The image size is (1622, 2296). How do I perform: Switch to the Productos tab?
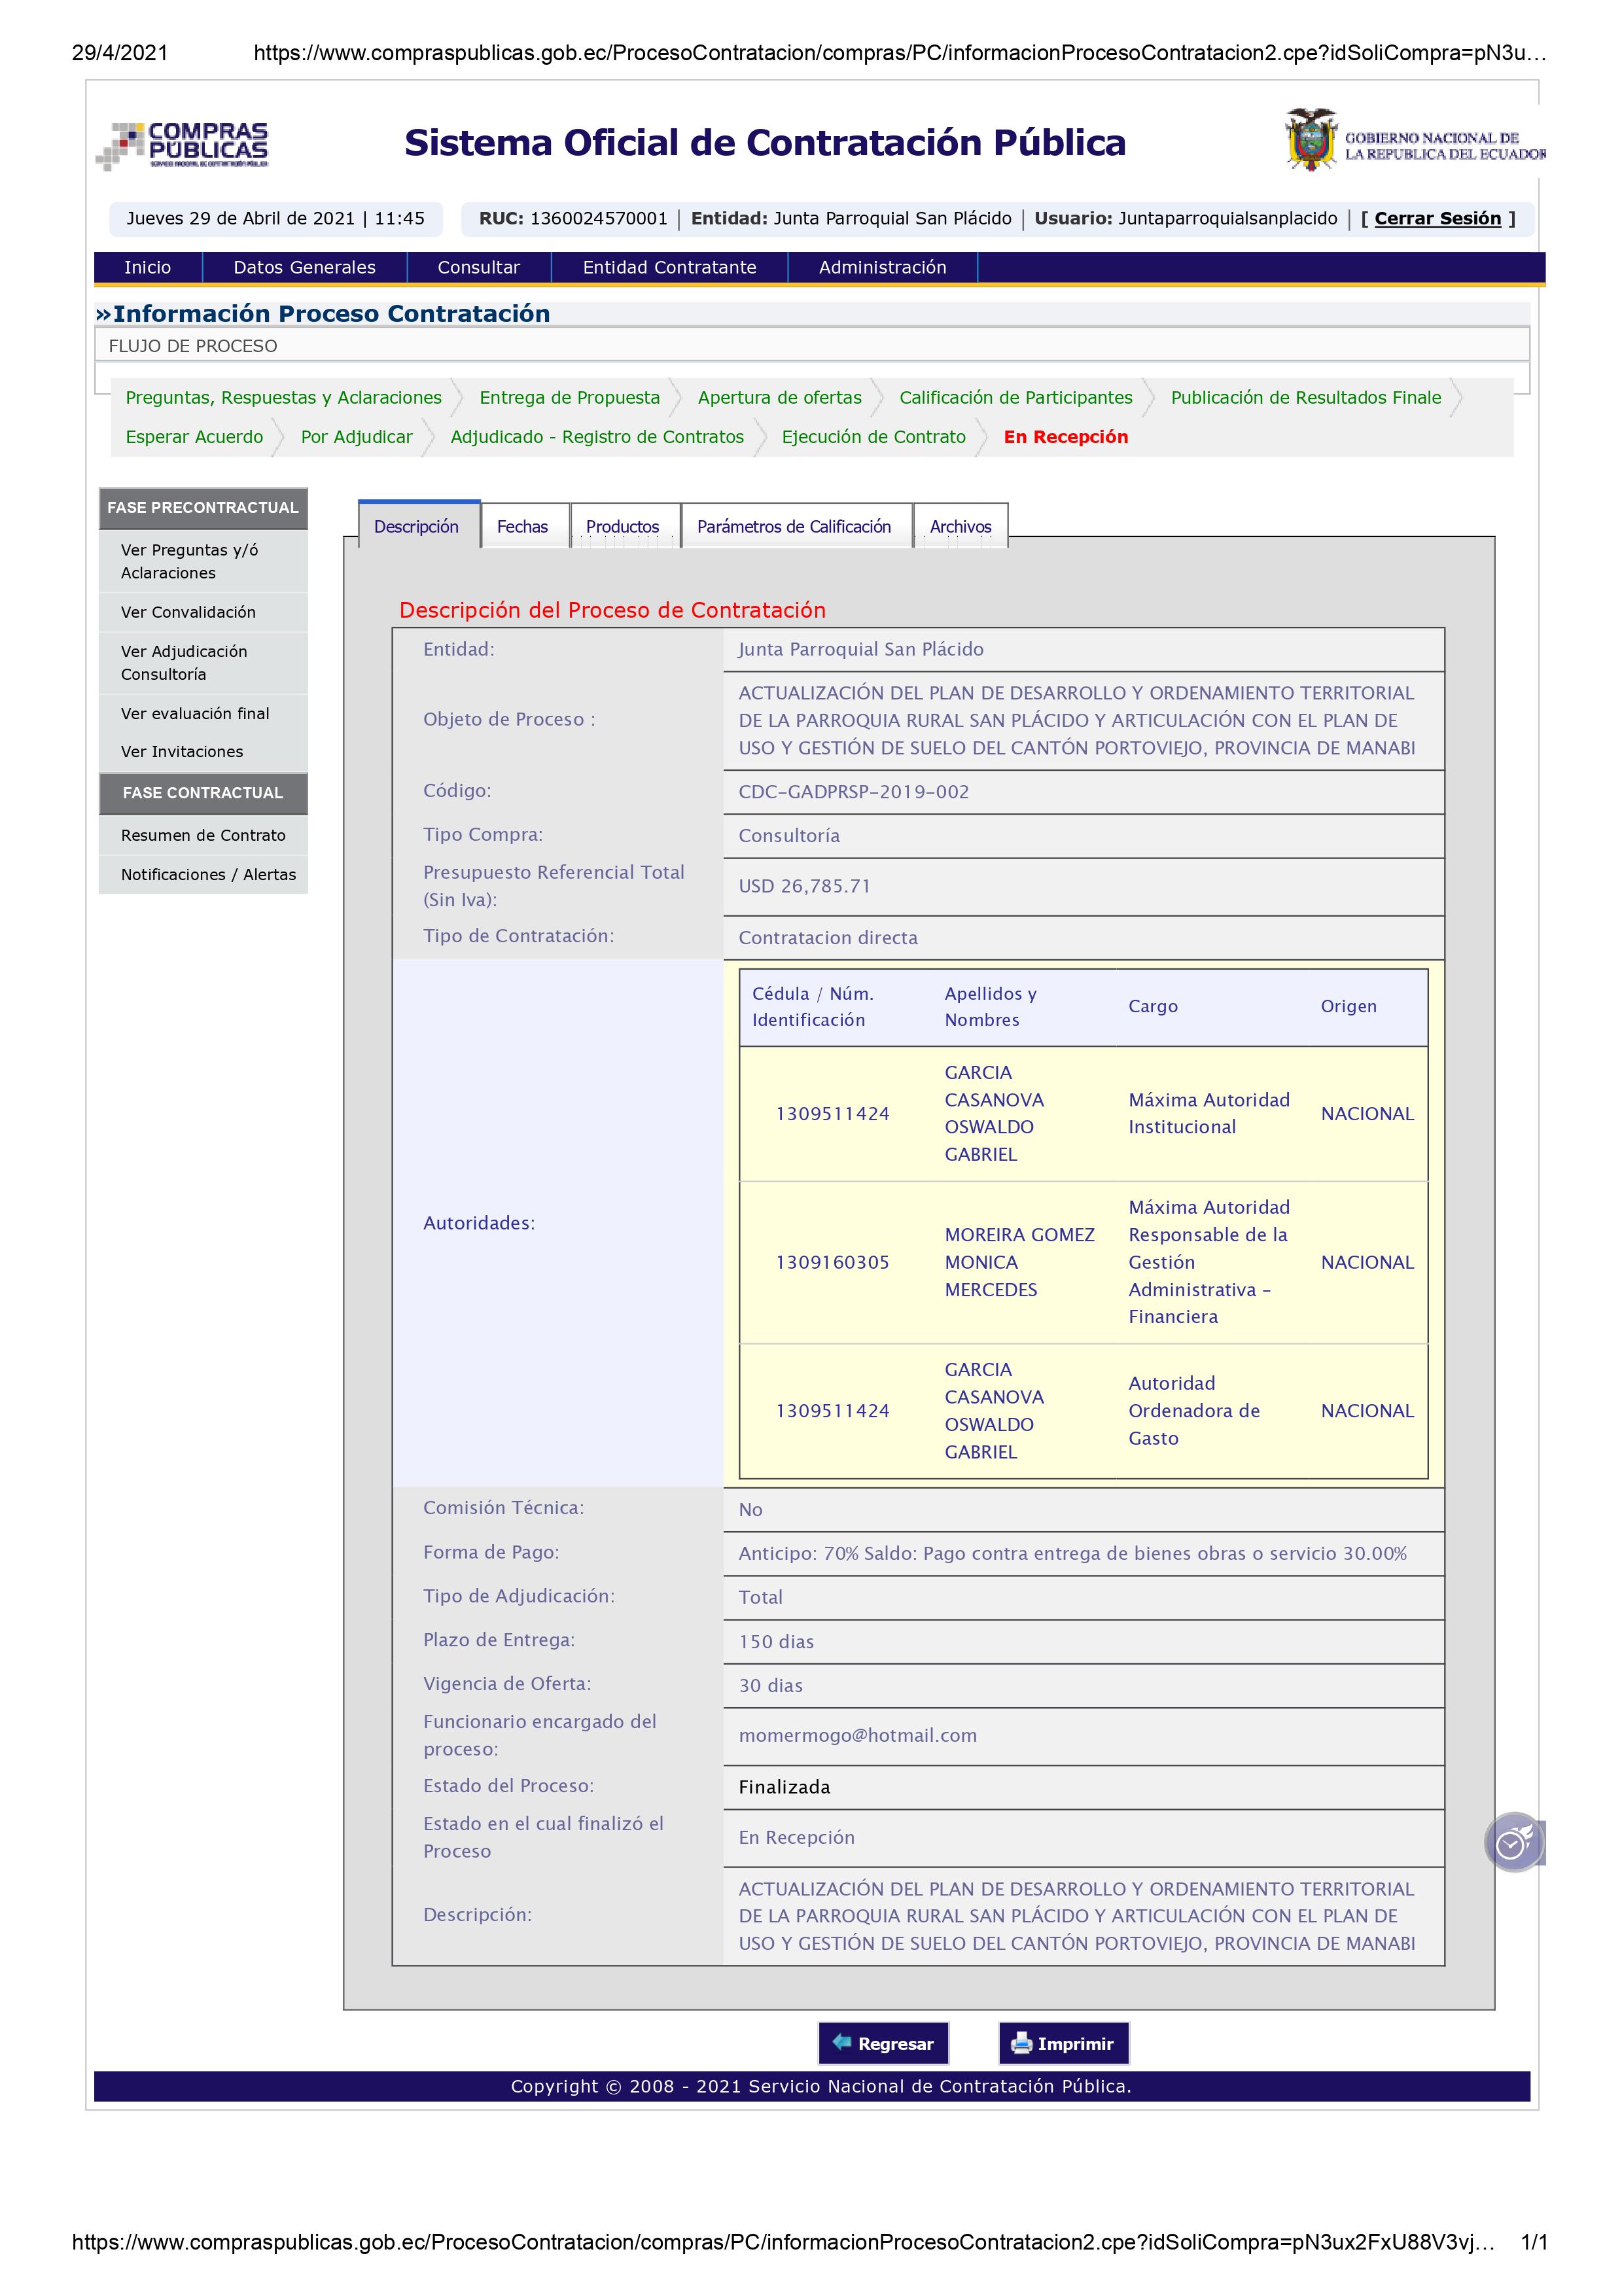(622, 526)
